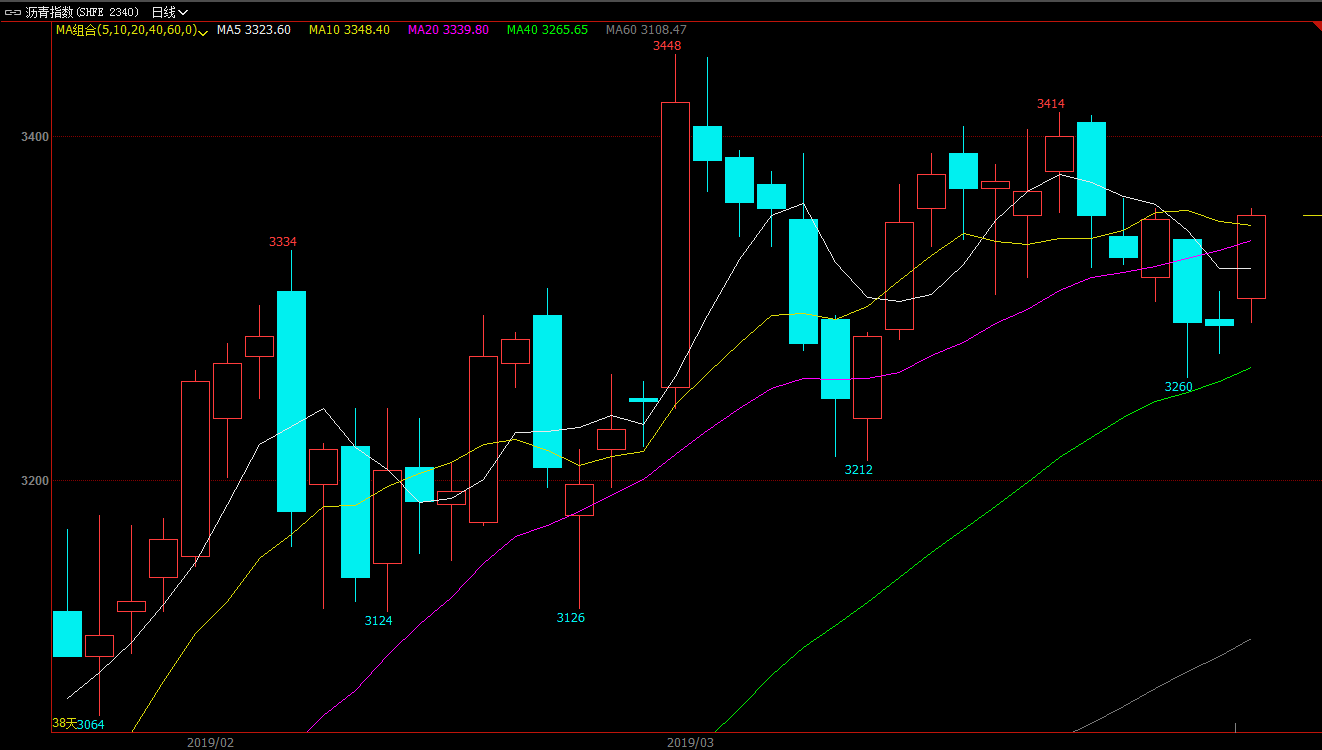Viewport: 1322px width, 750px height.
Task: Select the MA20 3339.80 indicator label
Action: [448, 30]
